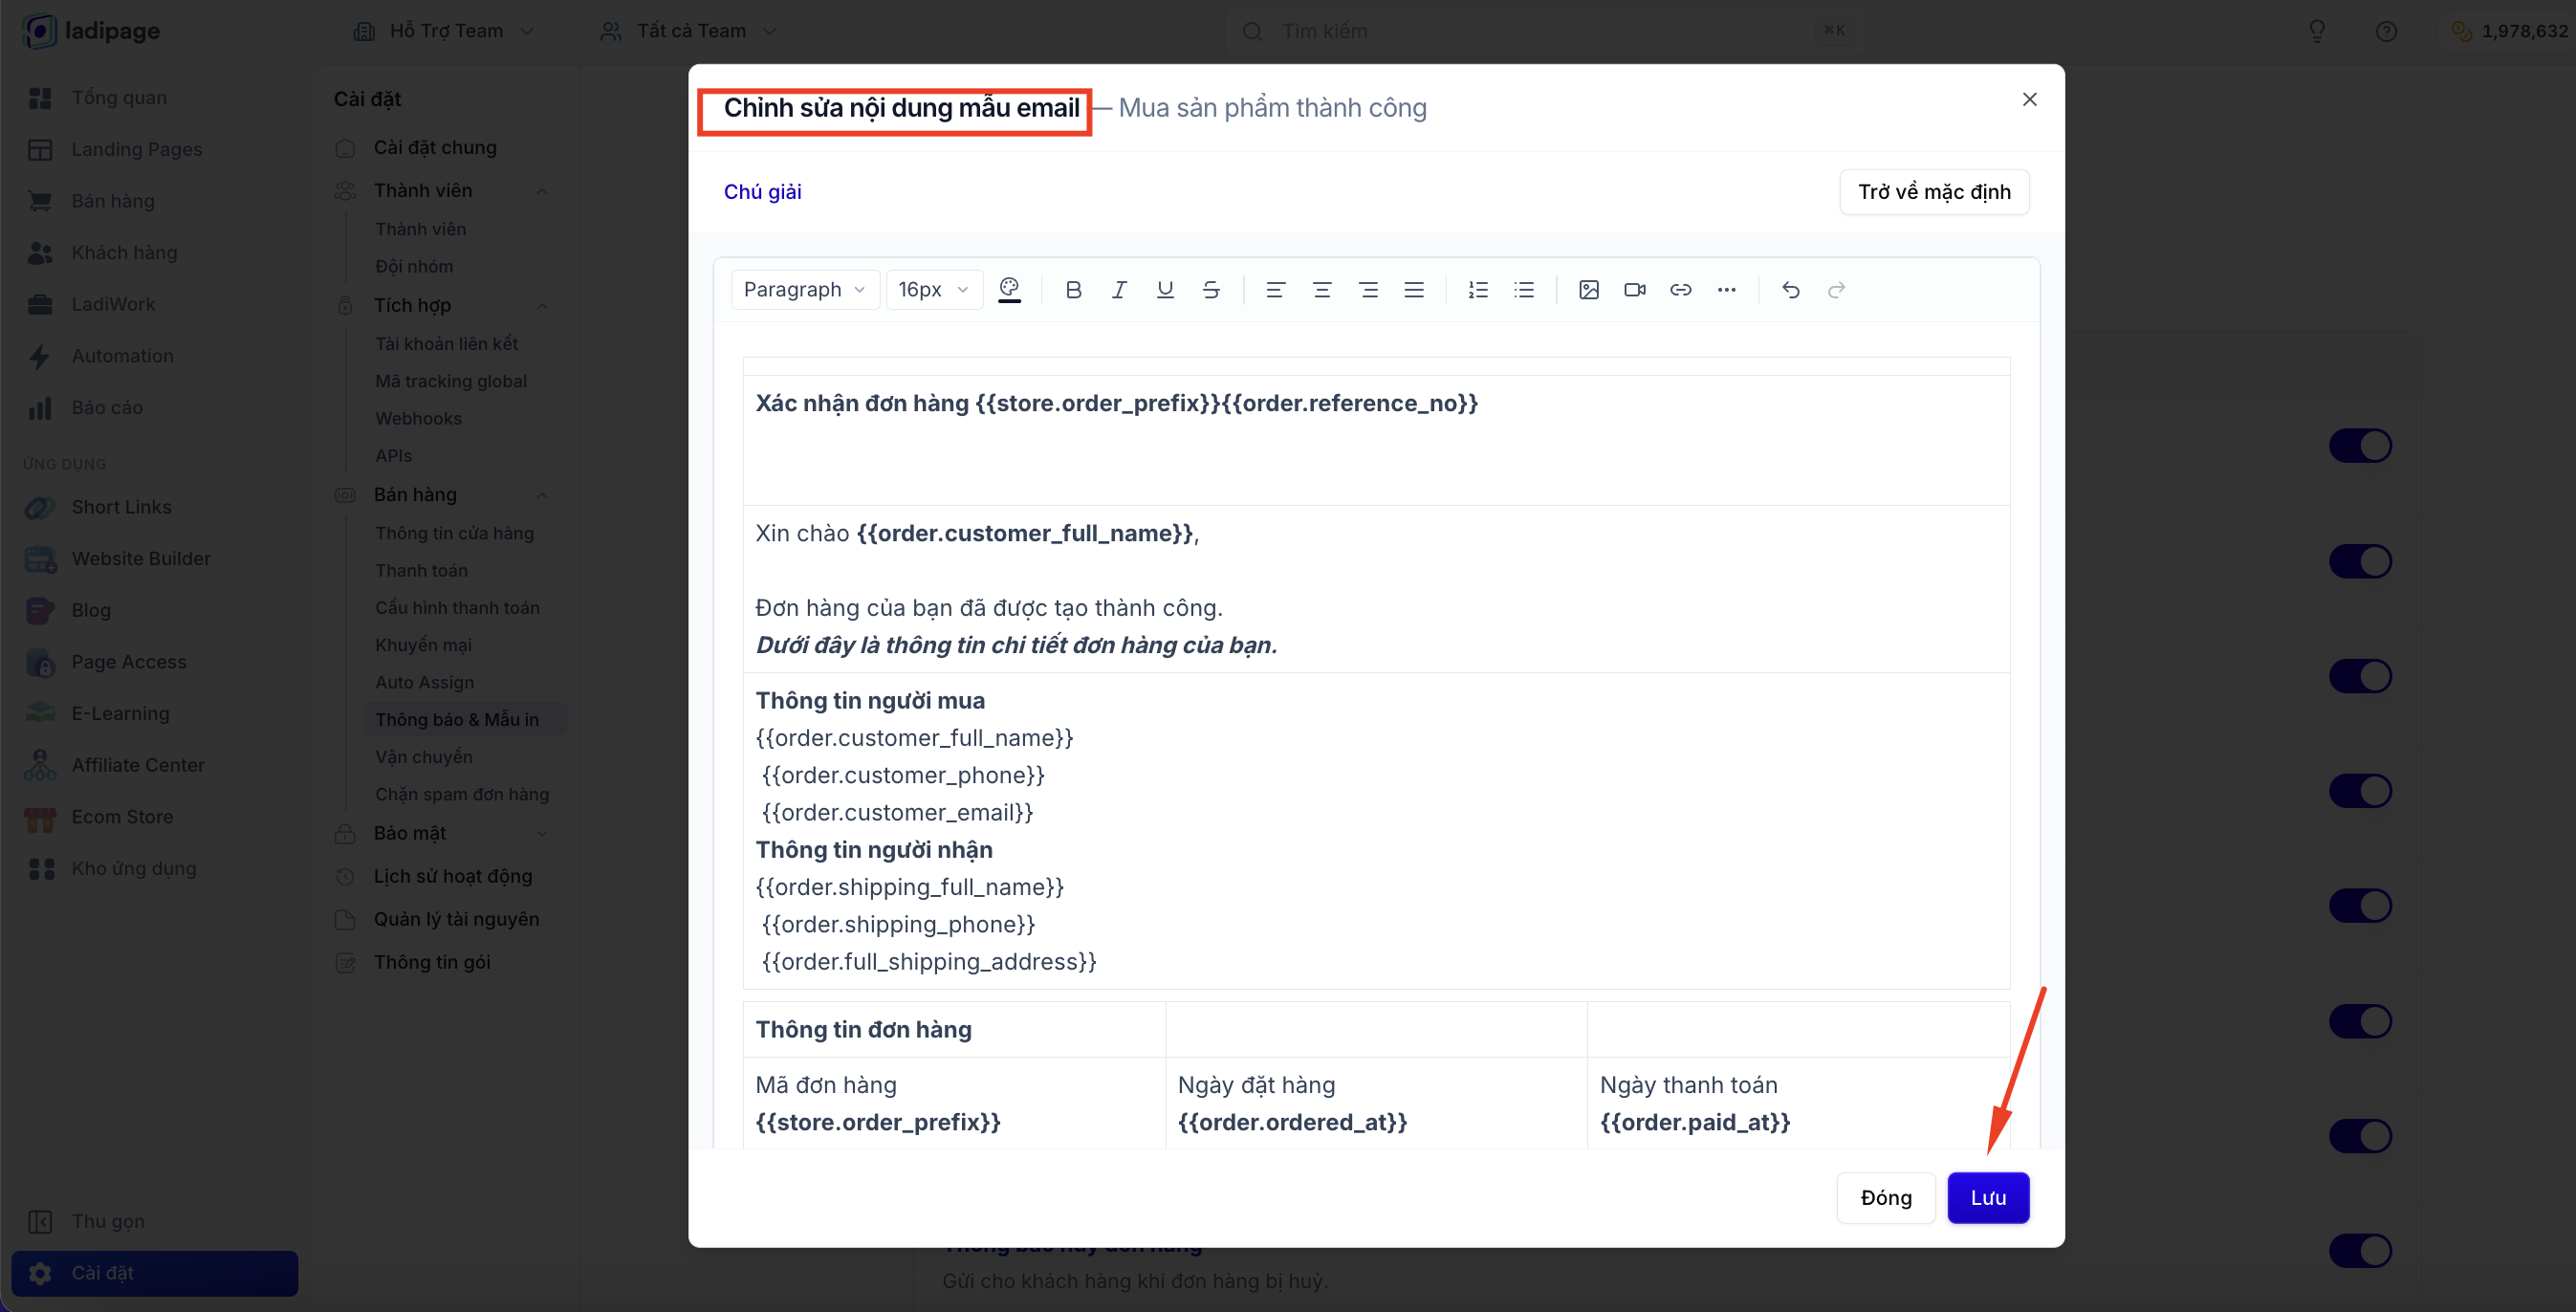Insert a numbered list
The image size is (2576, 1312).
point(1478,290)
